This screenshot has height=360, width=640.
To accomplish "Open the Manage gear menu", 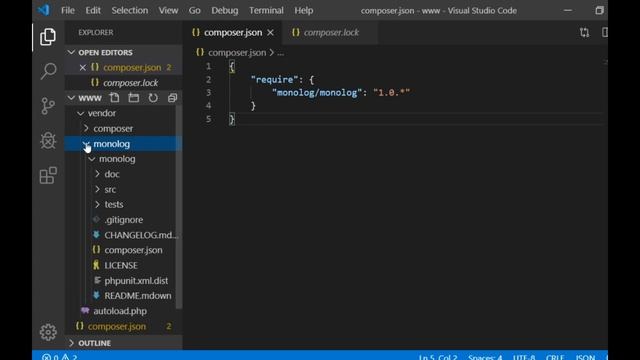I will 48,332.
